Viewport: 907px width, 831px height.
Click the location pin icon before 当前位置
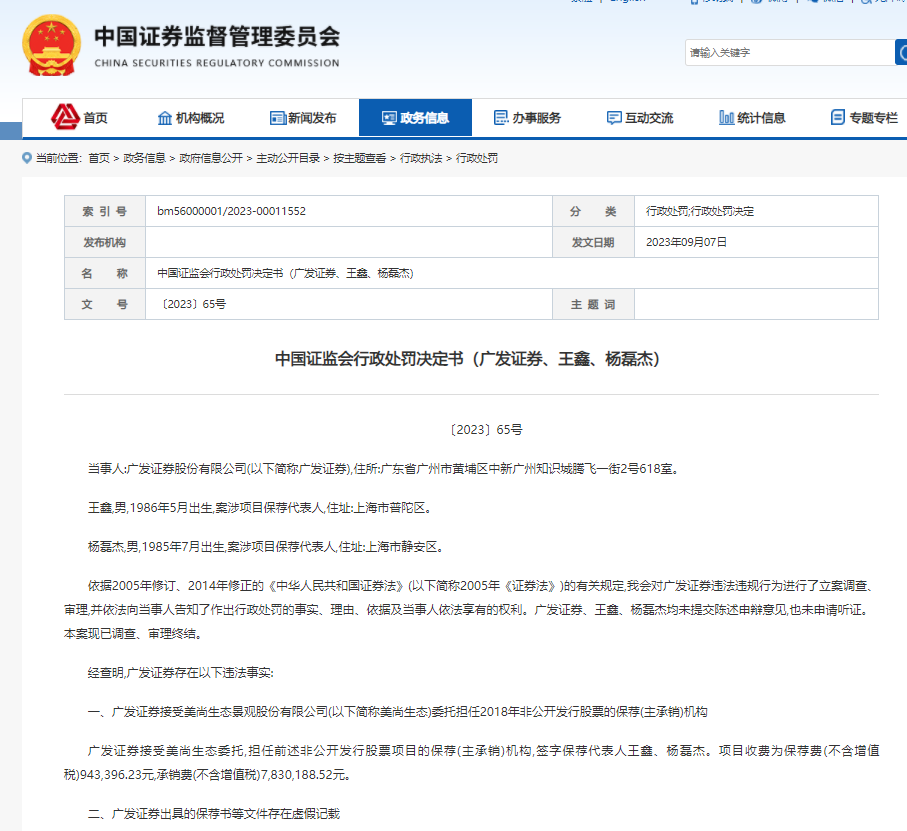point(27,158)
